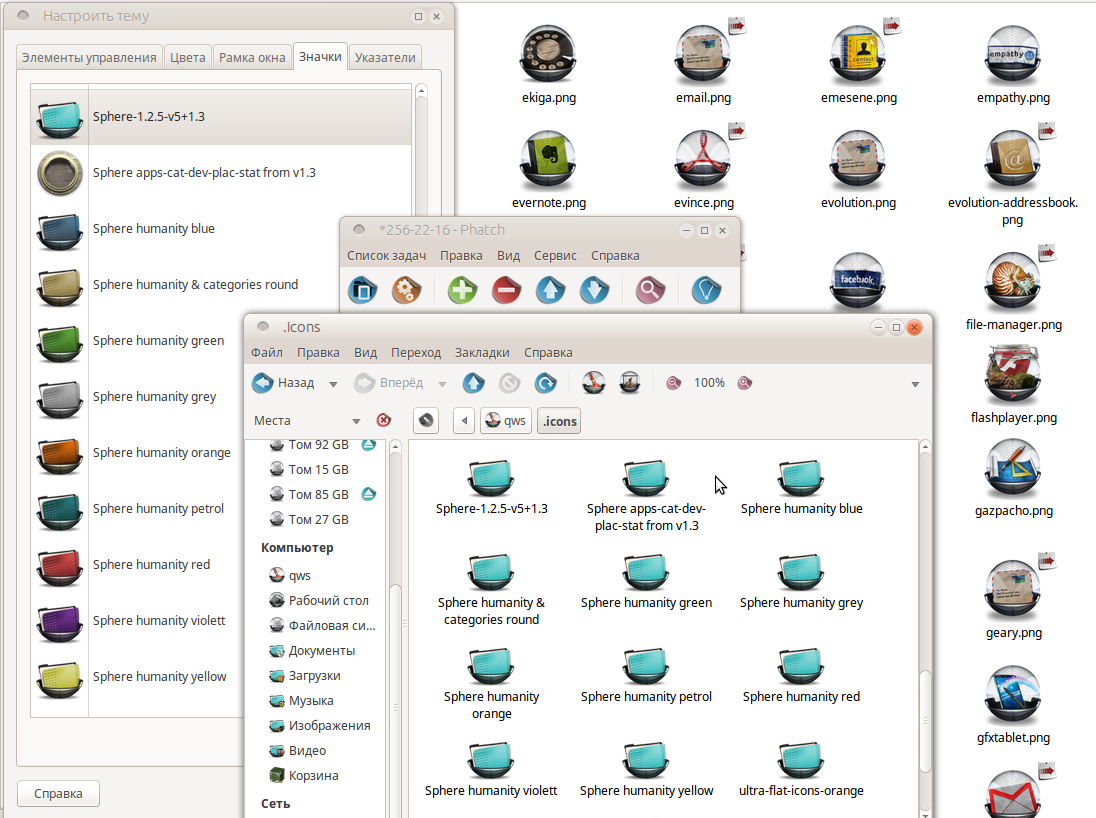The width and height of the screenshot is (1096, 818).
Task: Open Sphere humanity petrol folder in .icons window
Action: (646, 676)
